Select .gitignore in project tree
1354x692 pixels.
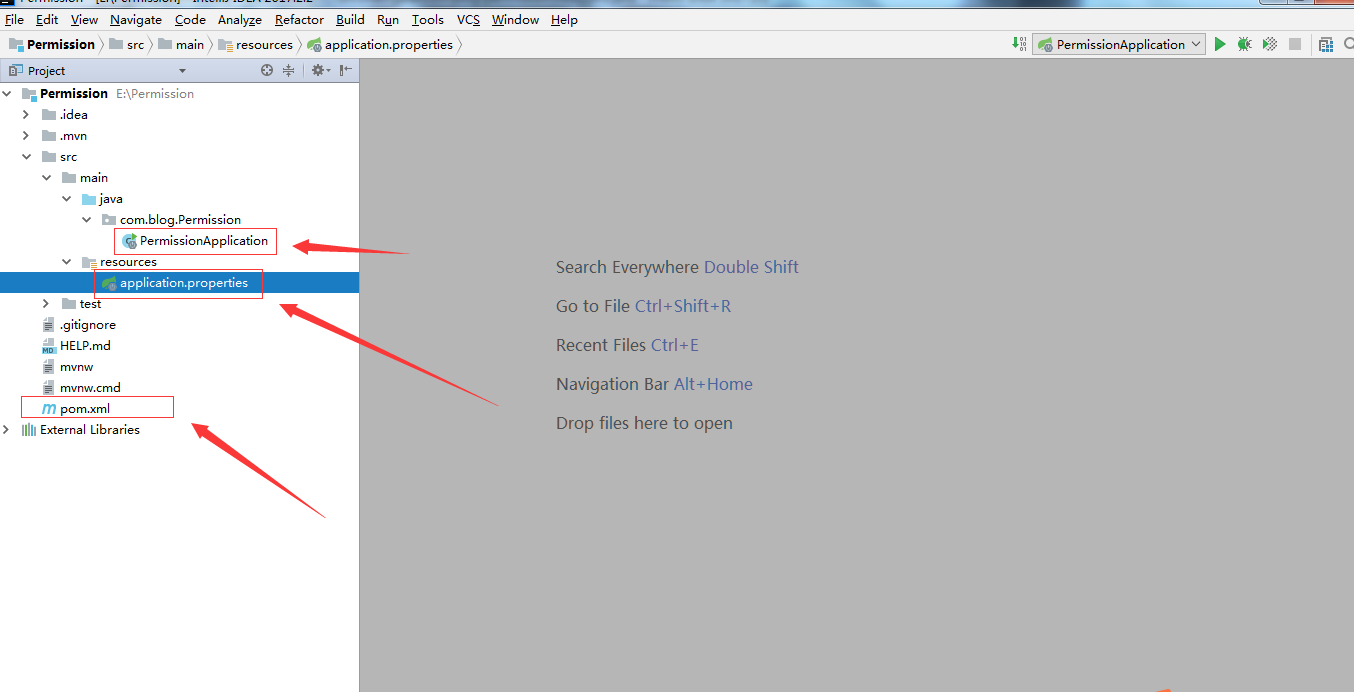coord(88,325)
